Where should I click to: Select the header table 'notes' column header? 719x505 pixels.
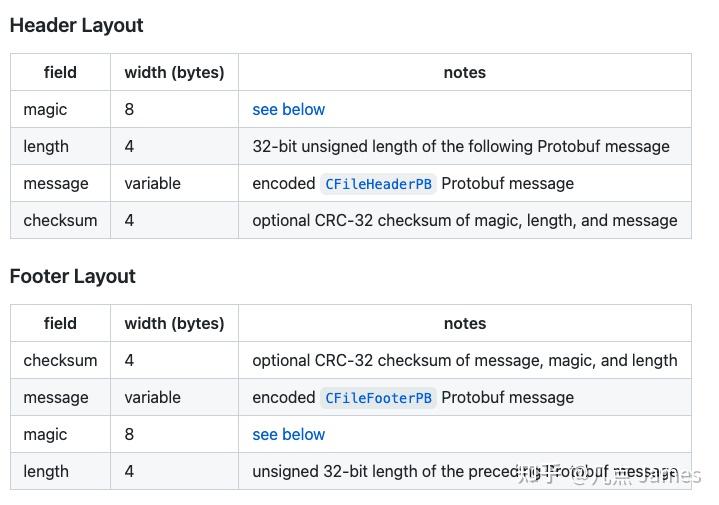point(464,72)
